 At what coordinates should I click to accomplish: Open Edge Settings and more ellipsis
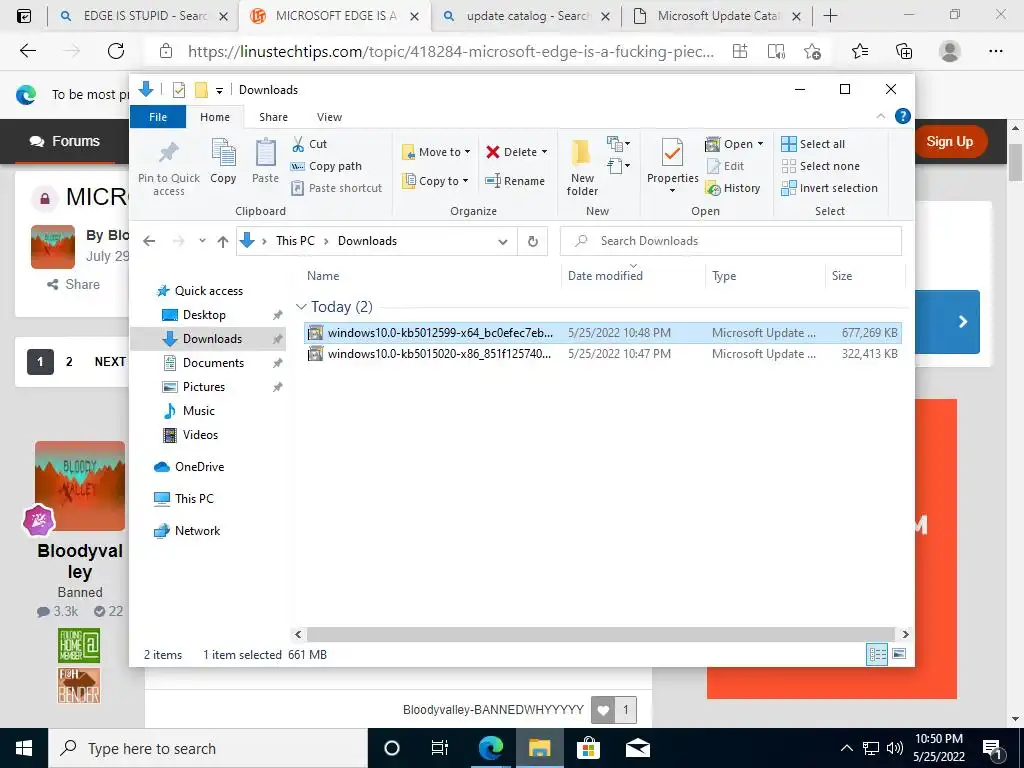coord(995,51)
